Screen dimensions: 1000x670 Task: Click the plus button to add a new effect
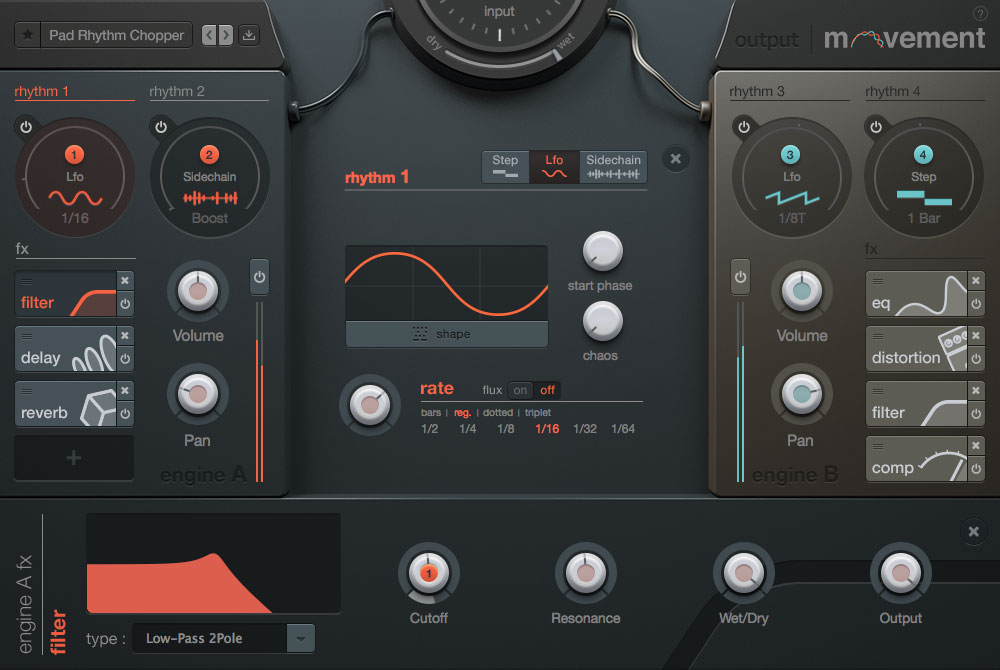73,456
